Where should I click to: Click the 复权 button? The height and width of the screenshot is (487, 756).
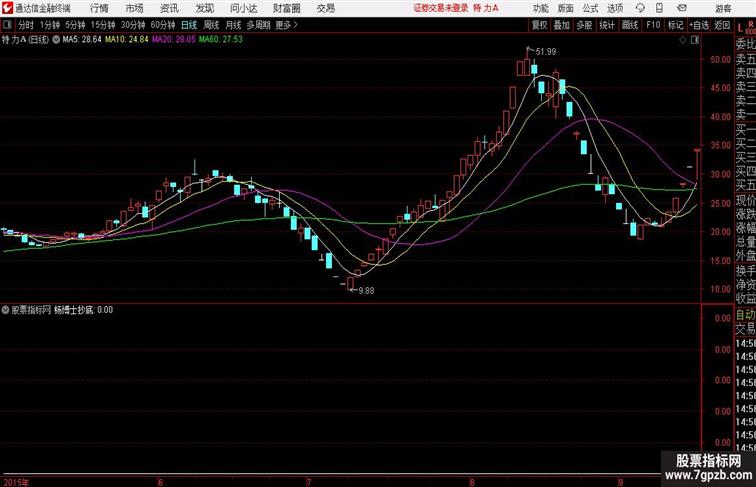click(x=539, y=25)
